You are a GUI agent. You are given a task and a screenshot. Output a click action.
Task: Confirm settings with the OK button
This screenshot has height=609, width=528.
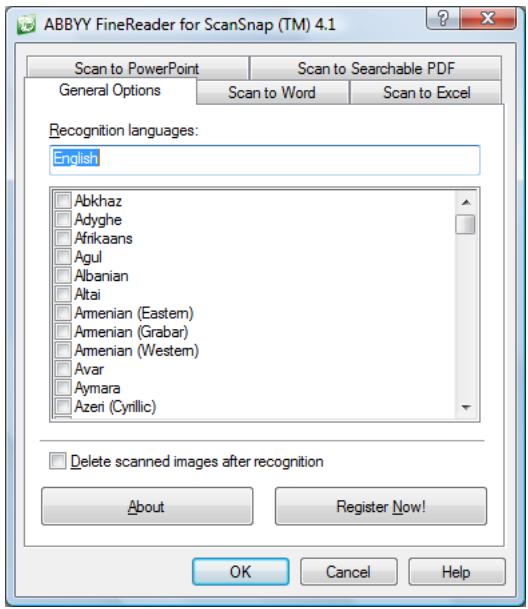click(x=240, y=572)
